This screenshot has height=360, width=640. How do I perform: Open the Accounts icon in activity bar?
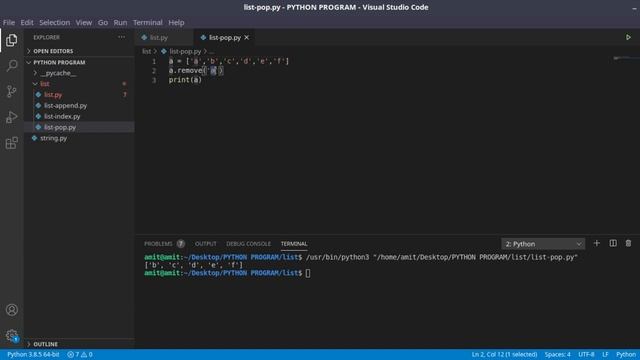[x=11, y=310]
